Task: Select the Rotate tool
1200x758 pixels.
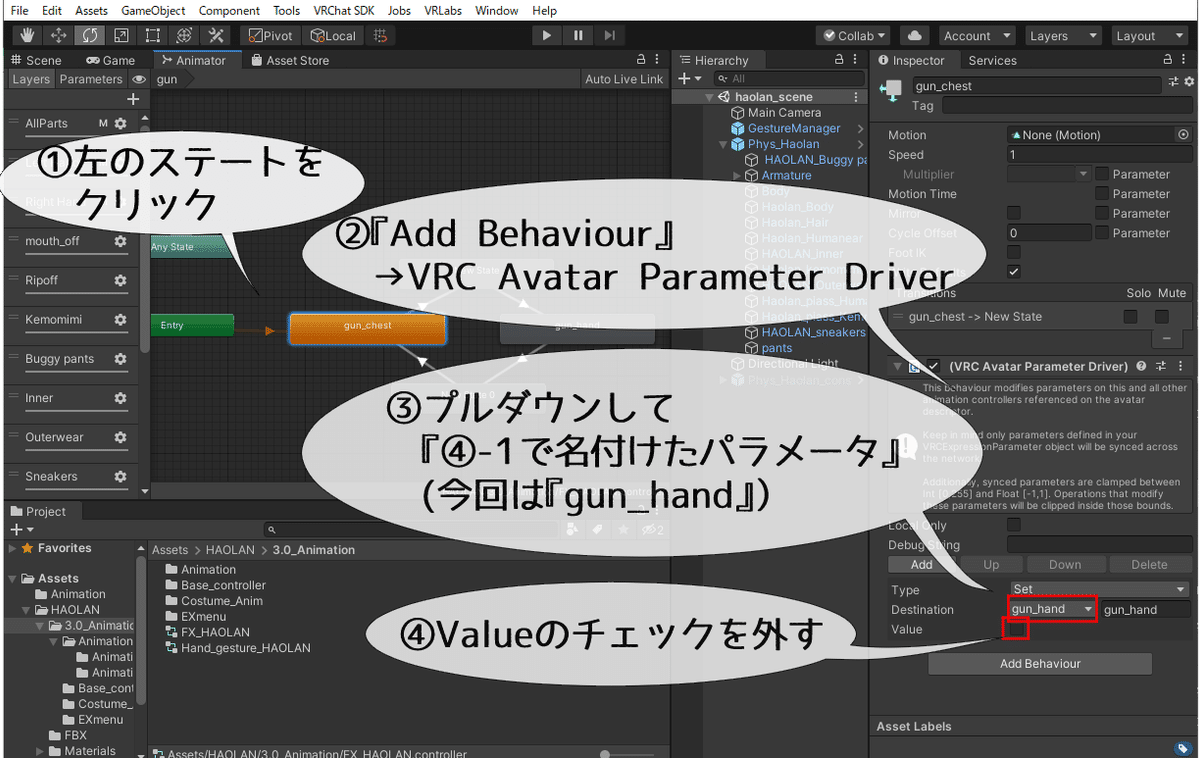Action: [x=89, y=35]
